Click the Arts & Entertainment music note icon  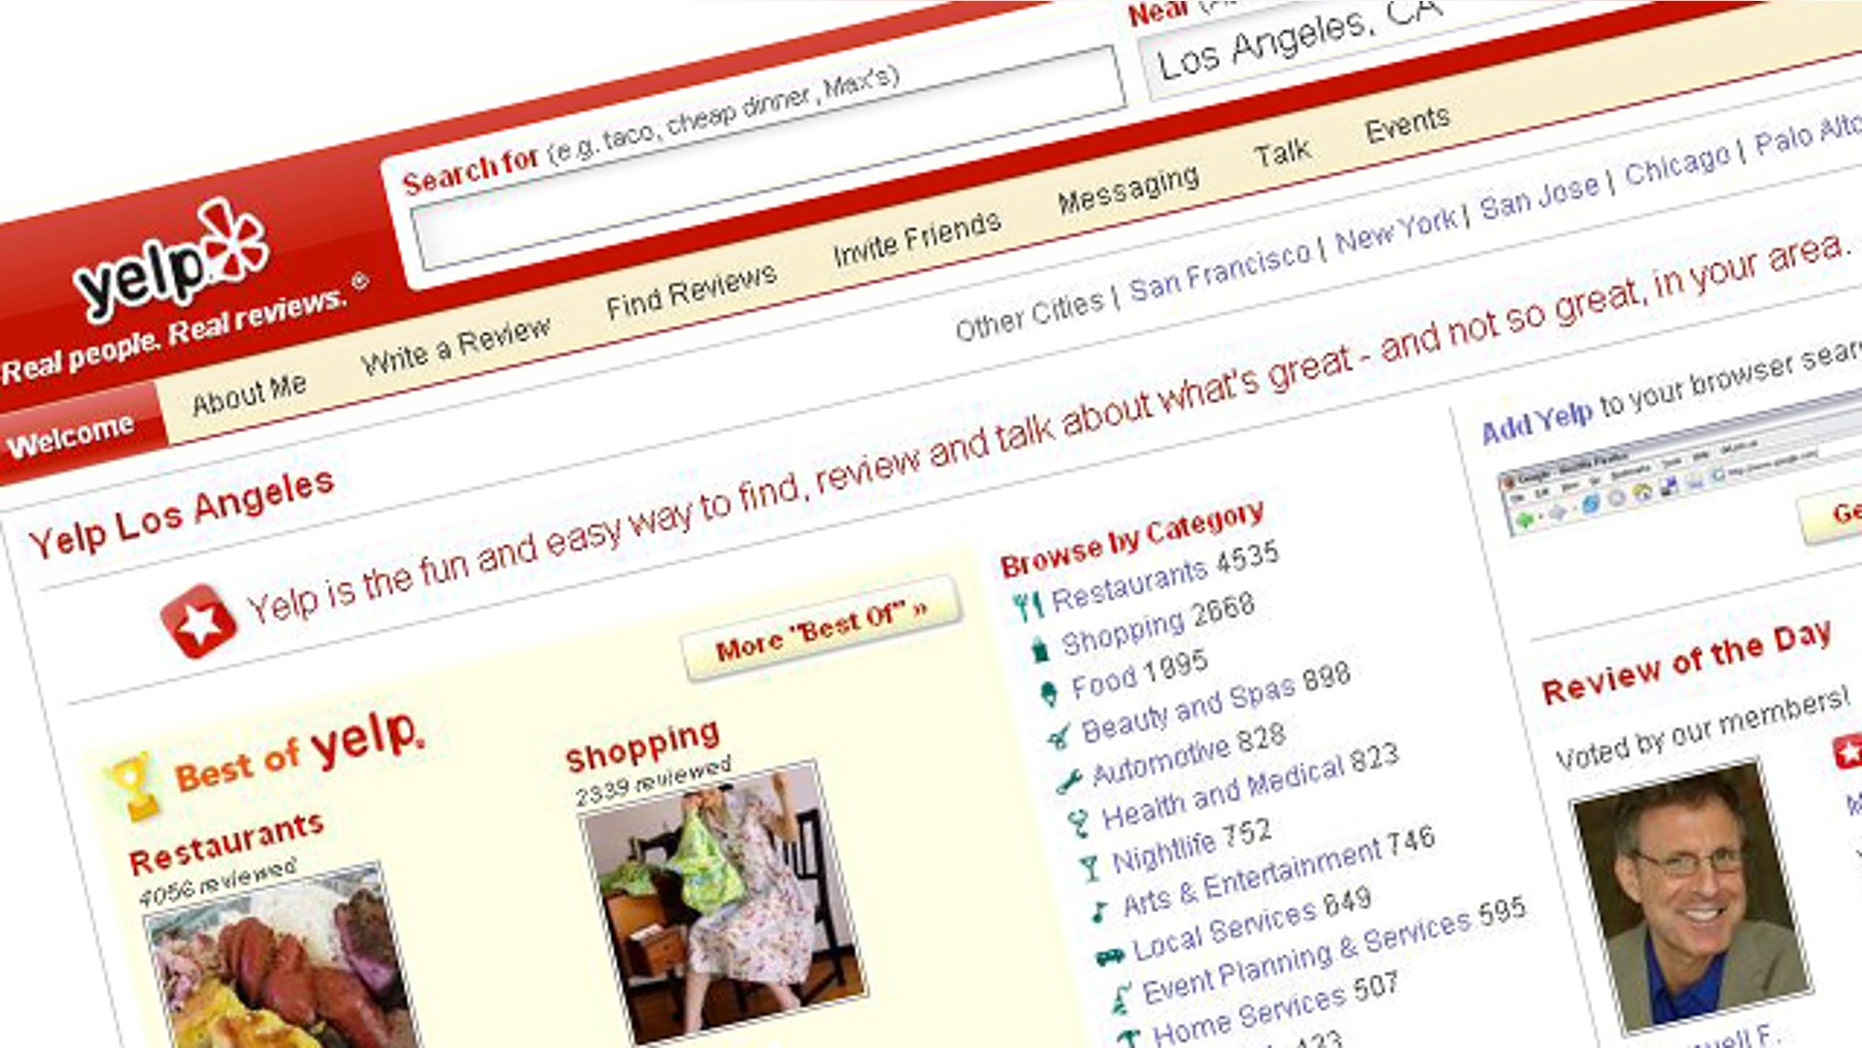tap(1099, 910)
